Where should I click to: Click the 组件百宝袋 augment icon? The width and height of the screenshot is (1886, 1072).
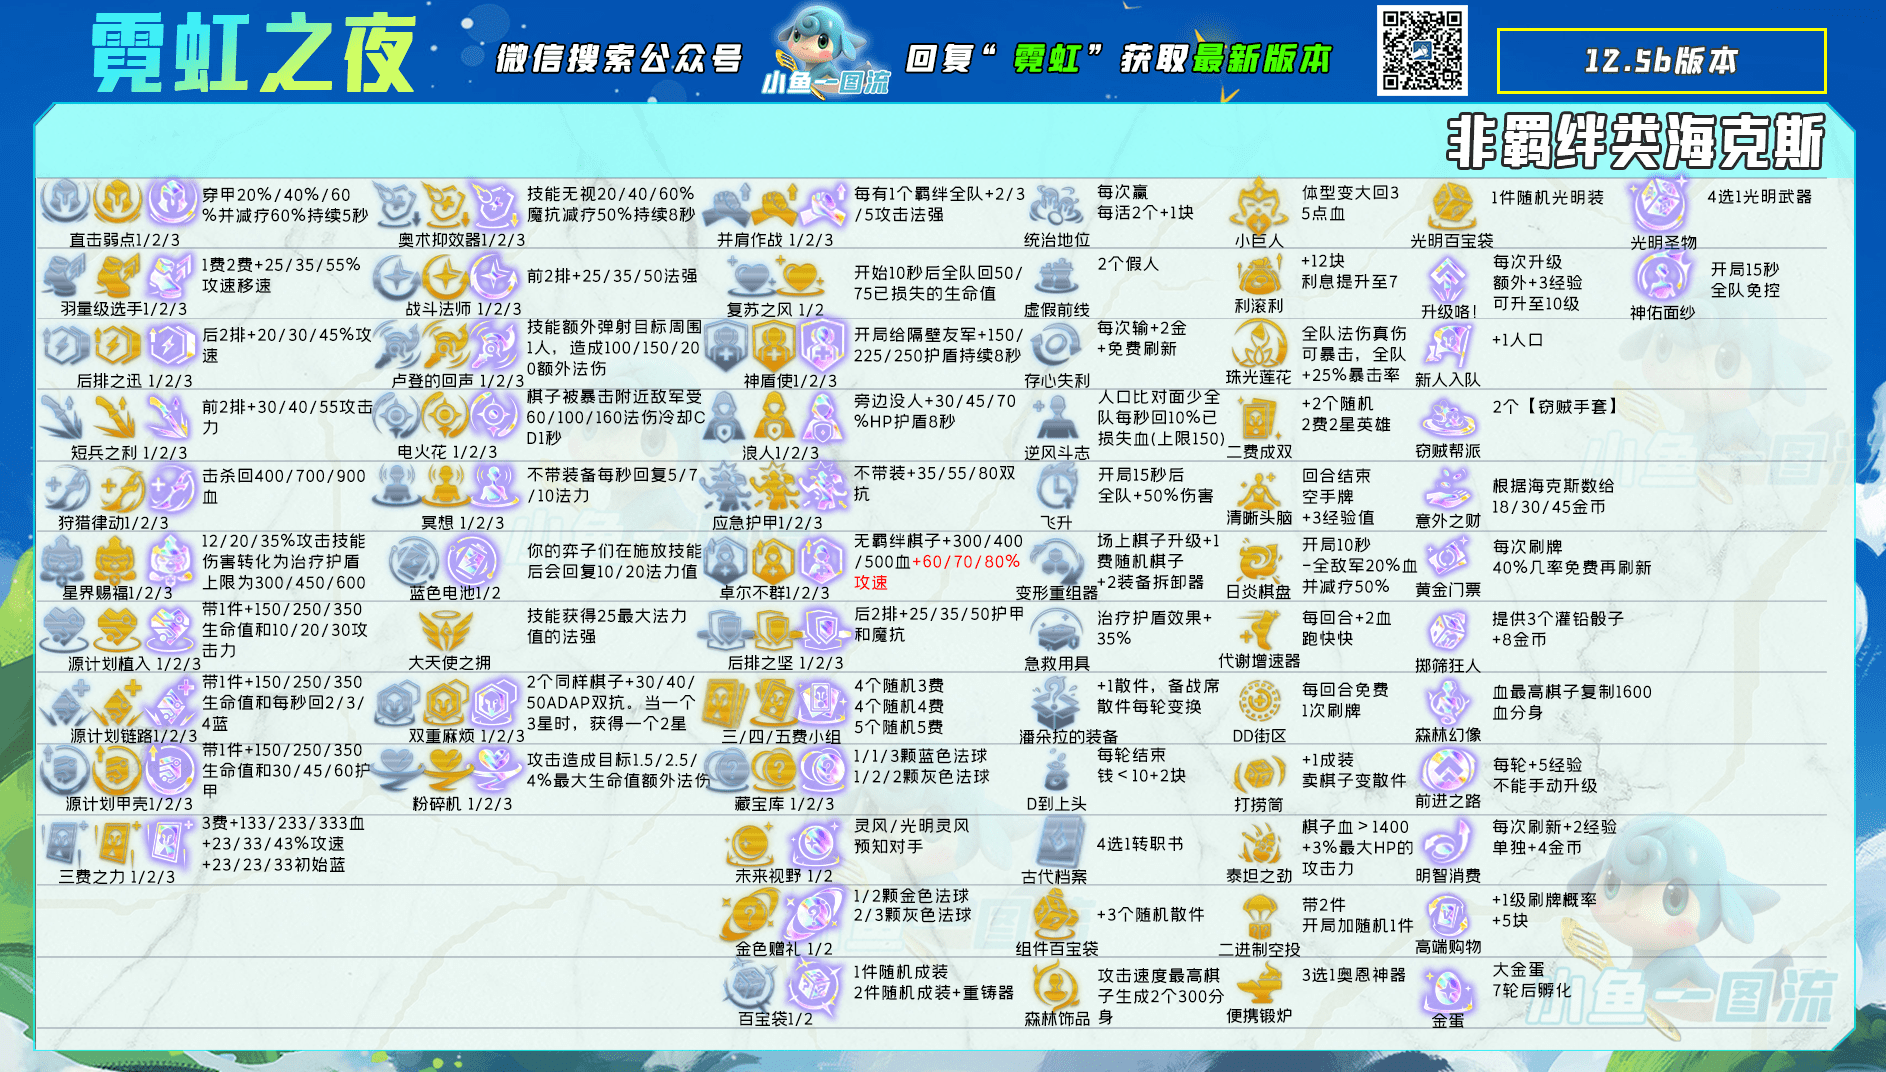click(x=1056, y=914)
